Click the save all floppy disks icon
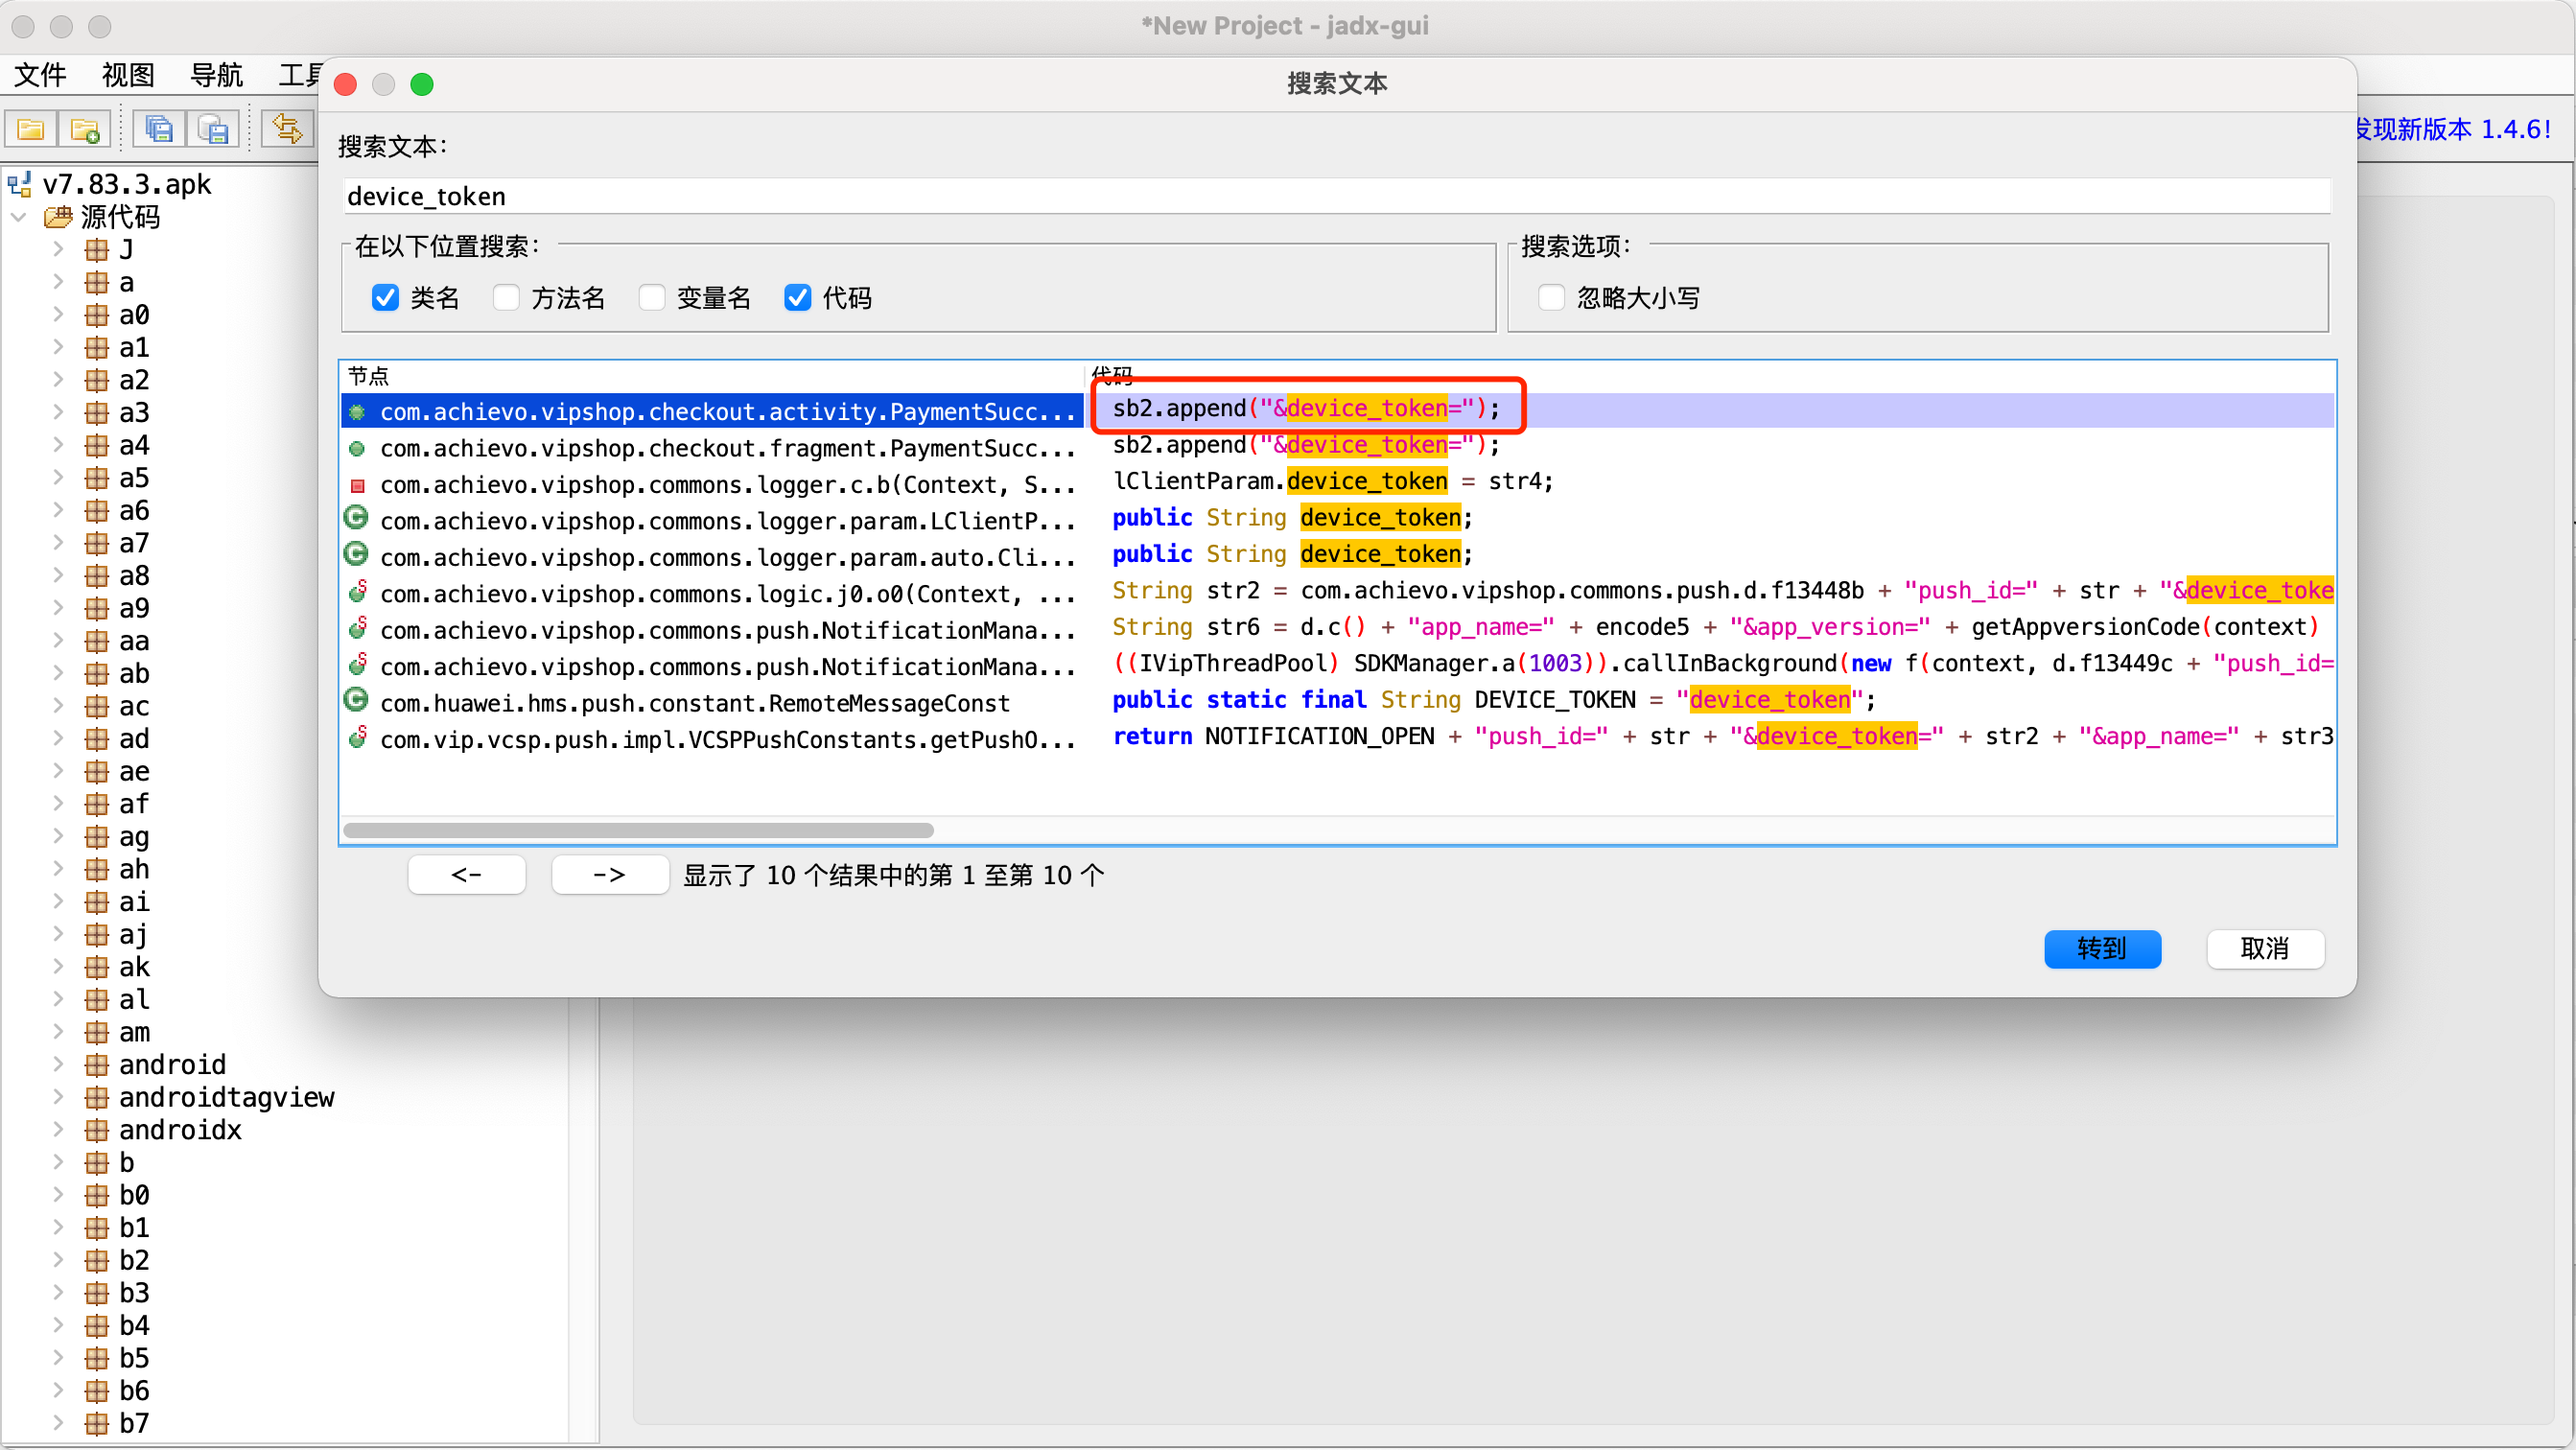The image size is (2576, 1450). click(158, 129)
